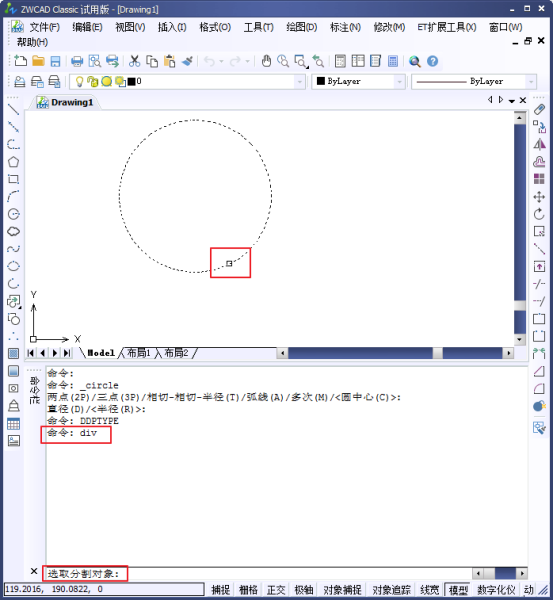This screenshot has height=601, width=554.
Task: Toggle 极轴 polar tracking in status bar
Action: point(304,590)
